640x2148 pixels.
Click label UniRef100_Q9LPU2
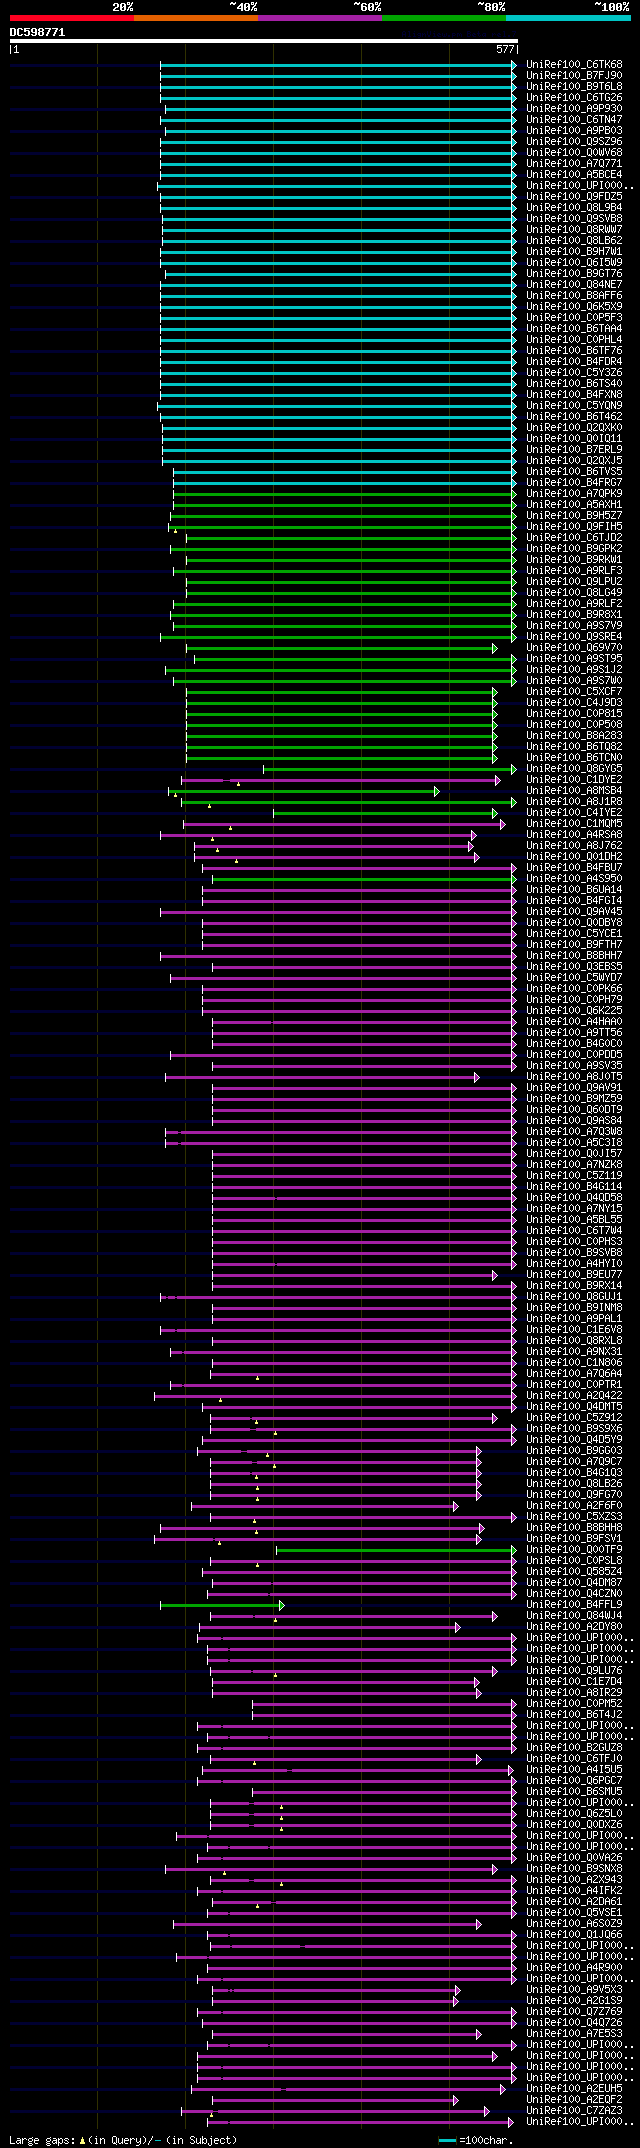(574, 581)
